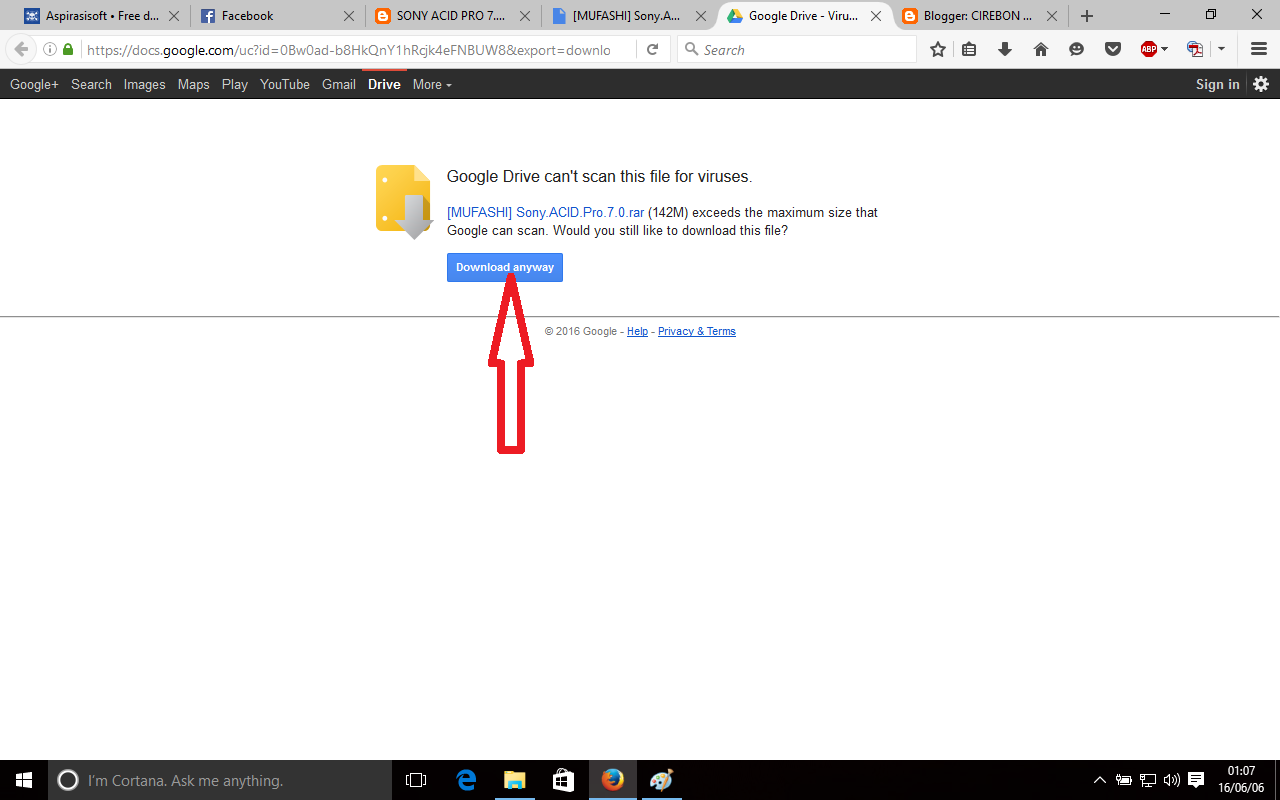Screen dimensions: 1280x800
Task: Open the Downloads arrow icon
Action: pyautogui.click(x=1005, y=49)
